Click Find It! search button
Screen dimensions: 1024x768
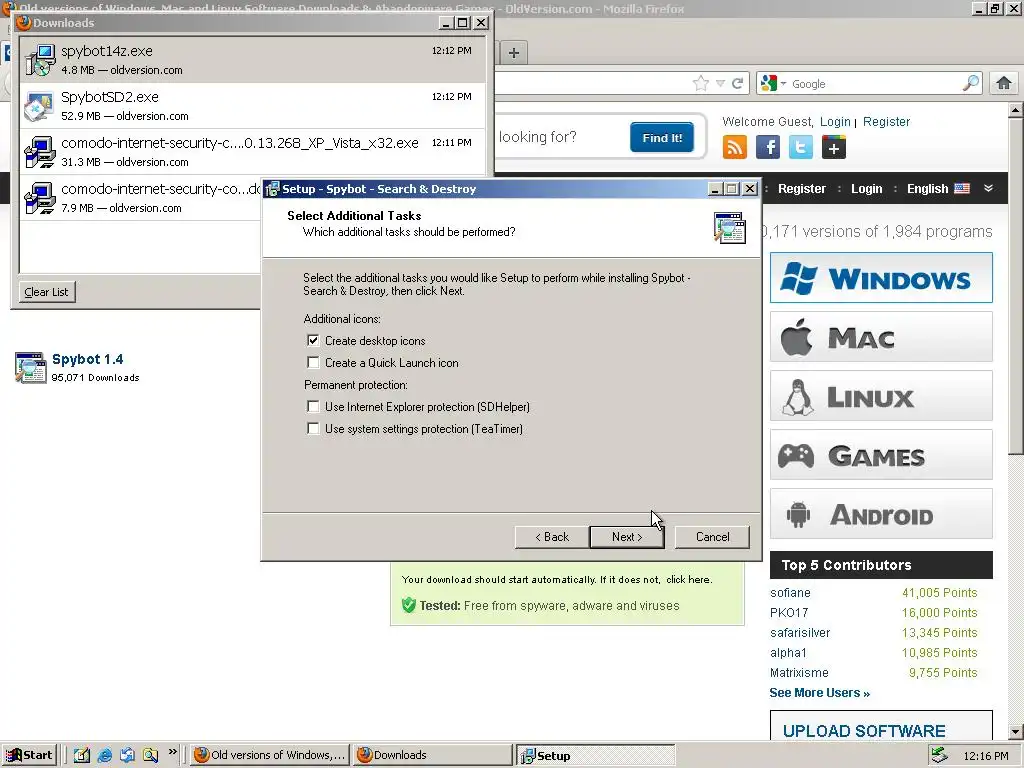[x=662, y=138]
